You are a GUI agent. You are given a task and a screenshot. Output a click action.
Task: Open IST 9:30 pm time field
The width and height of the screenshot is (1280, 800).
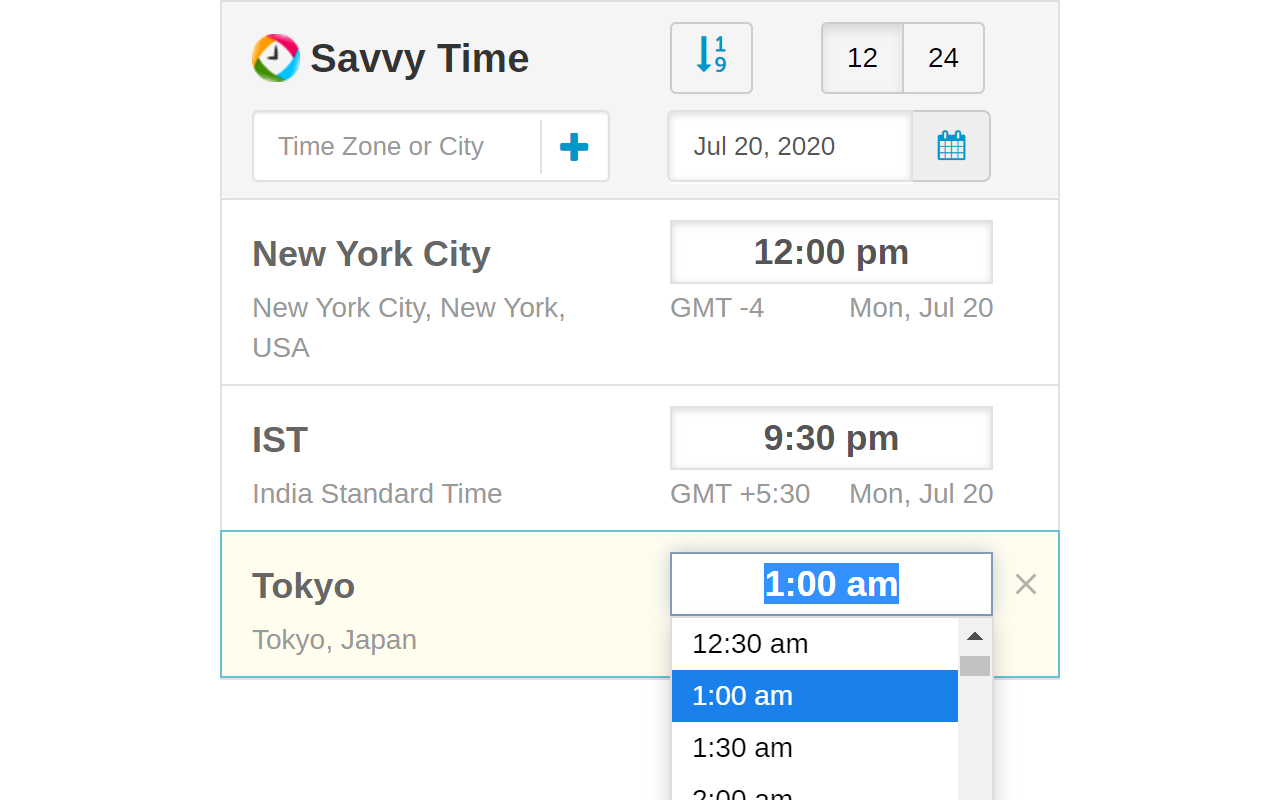pyautogui.click(x=831, y=438)
